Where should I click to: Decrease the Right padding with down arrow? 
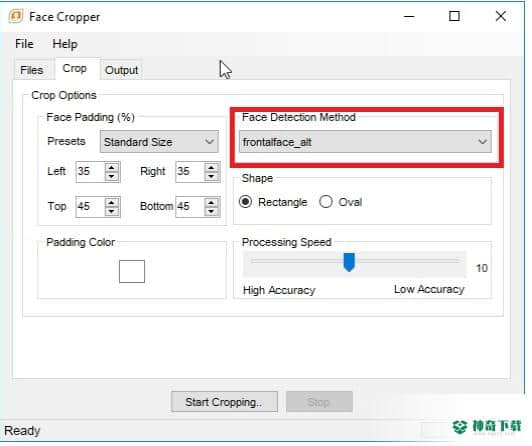(211, 176)
